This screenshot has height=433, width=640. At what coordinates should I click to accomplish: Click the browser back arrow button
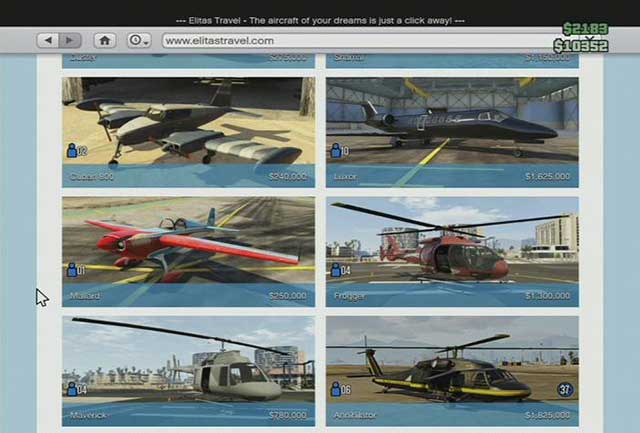coord(49,40)
